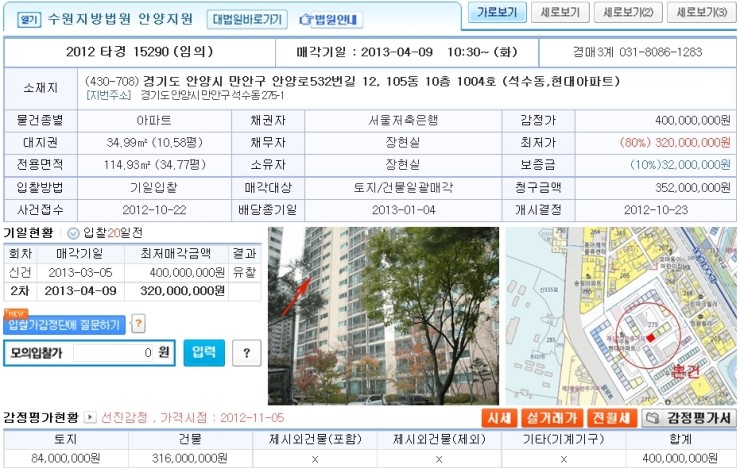Open the apartment building photo
740x472 pixels.
pos(383,316)
